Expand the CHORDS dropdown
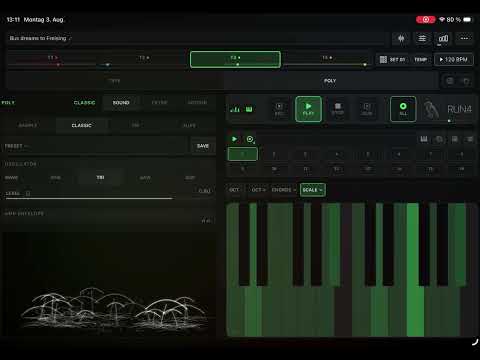 click(x=283, y=190)
